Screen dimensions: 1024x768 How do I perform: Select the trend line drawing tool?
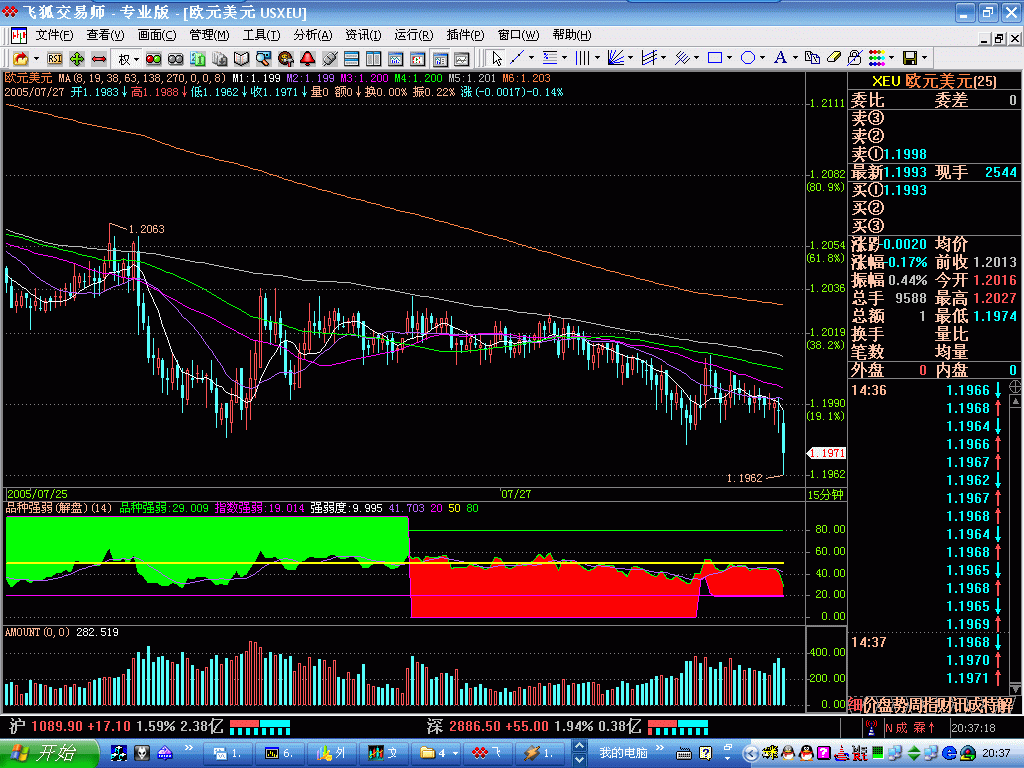point(517,59)
